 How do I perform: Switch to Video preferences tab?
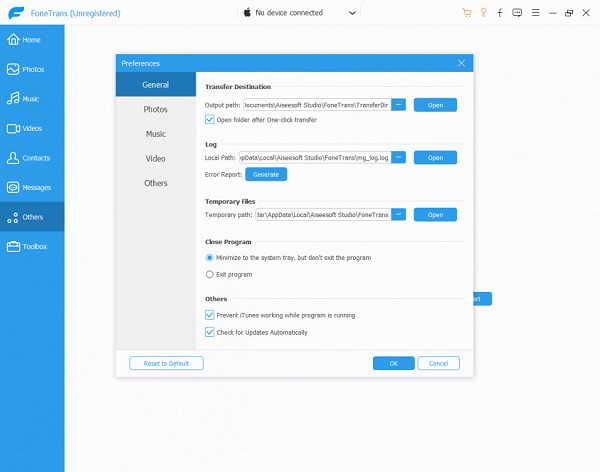point(156,158)
